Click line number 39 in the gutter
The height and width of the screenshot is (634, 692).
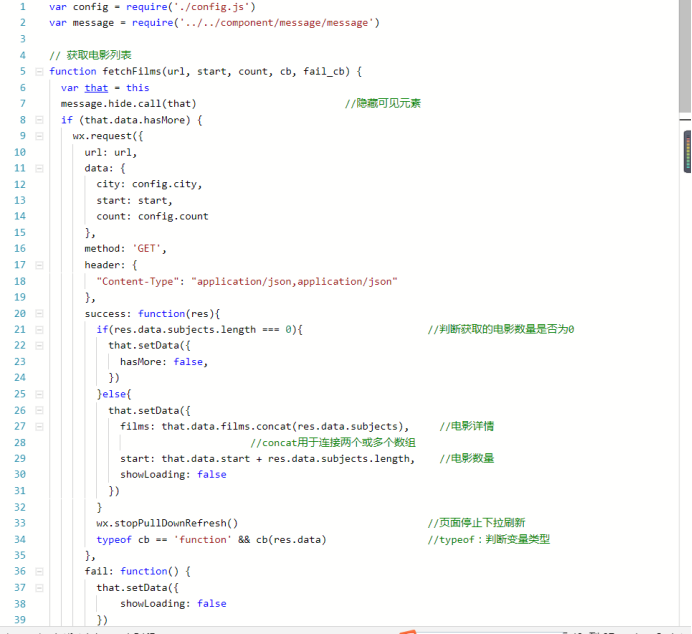(20, 619)
